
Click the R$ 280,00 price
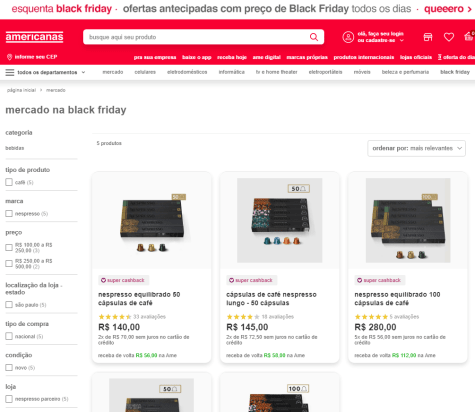click(375, 327)
